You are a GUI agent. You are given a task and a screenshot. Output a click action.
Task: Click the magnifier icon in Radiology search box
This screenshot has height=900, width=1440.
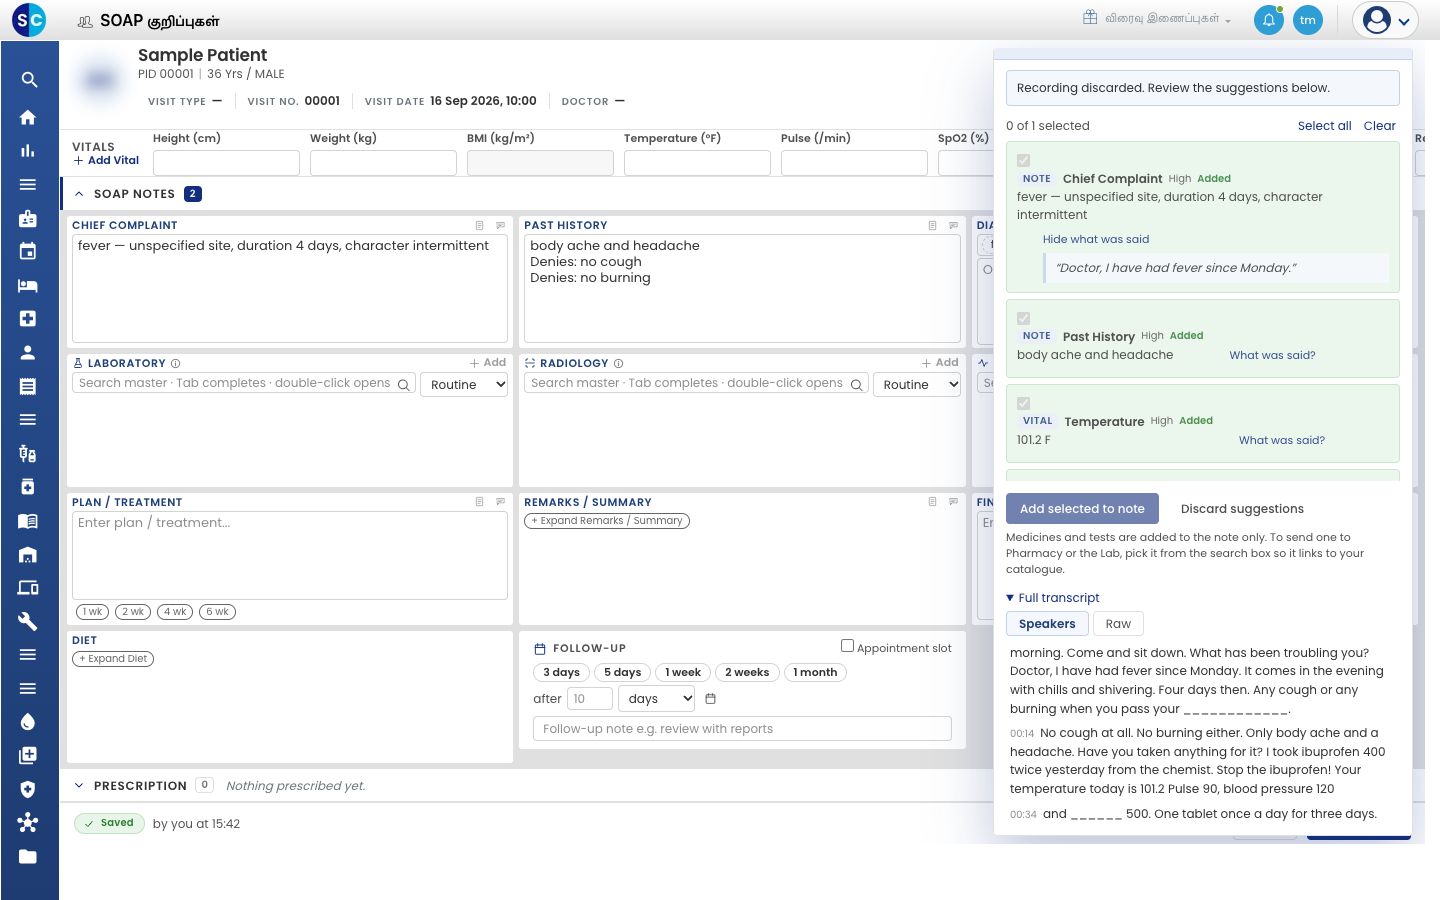point(857,385)
